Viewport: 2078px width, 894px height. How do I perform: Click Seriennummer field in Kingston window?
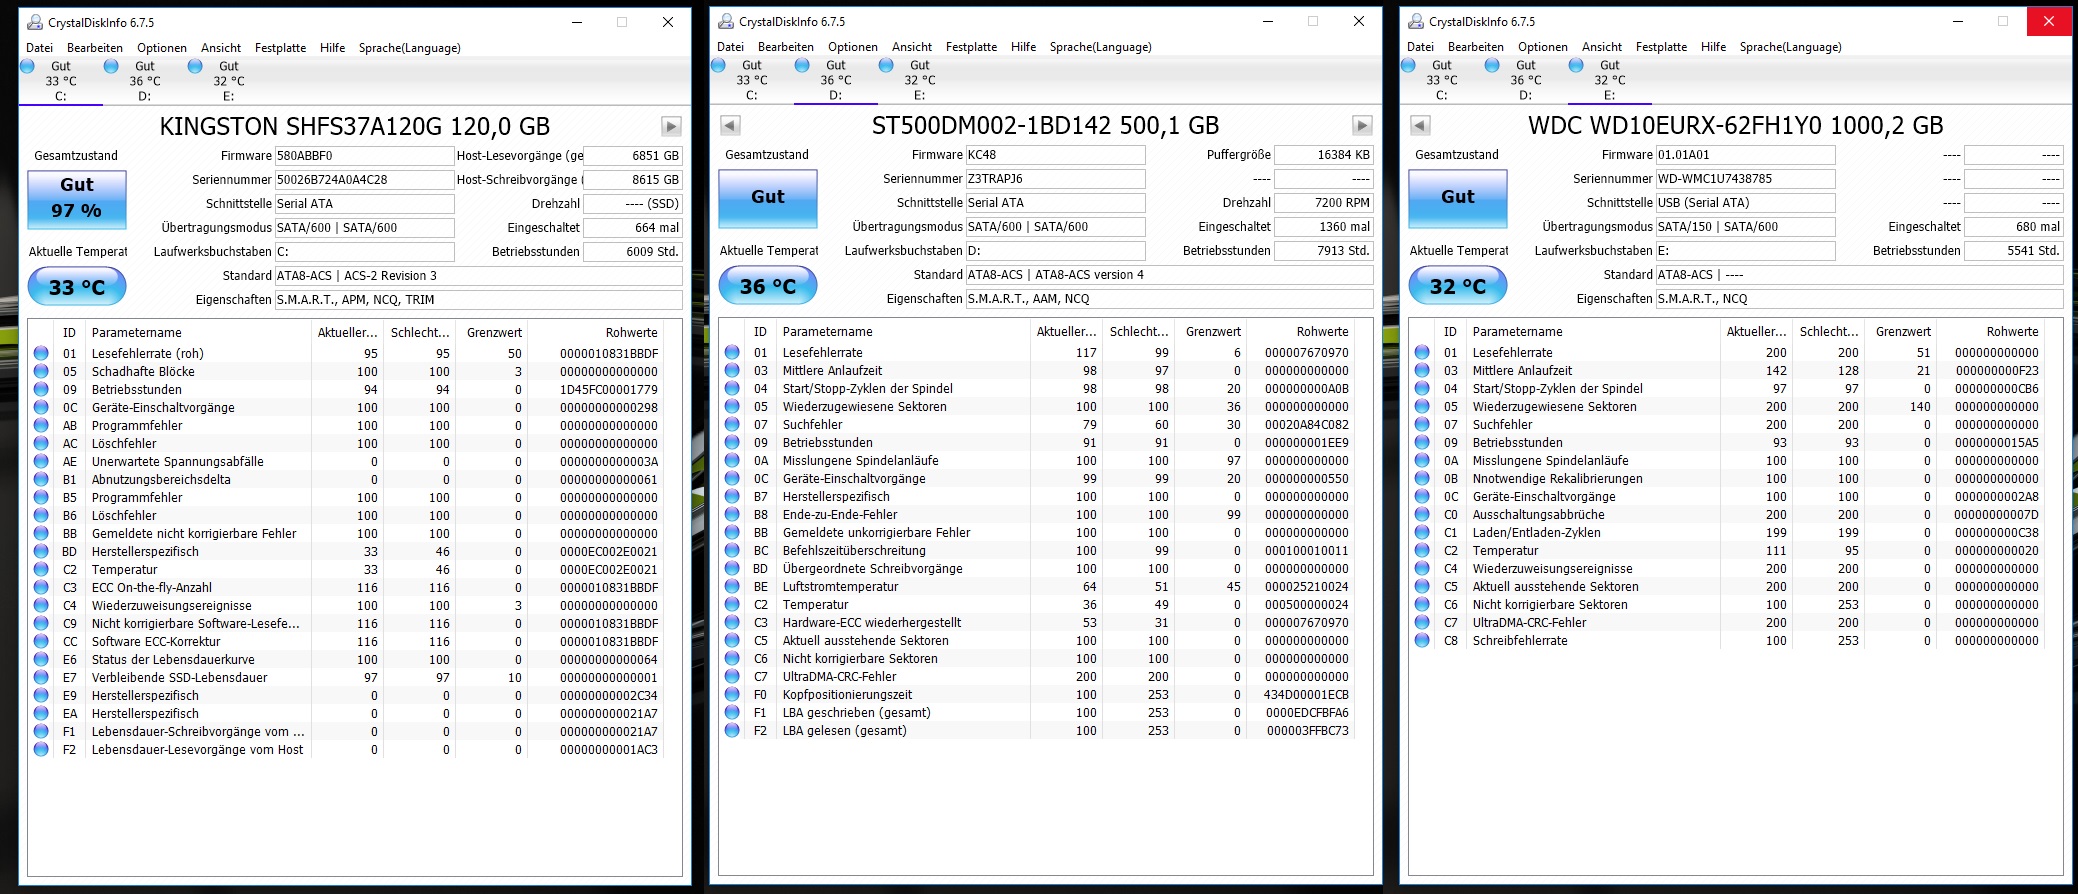coord(364,180)
